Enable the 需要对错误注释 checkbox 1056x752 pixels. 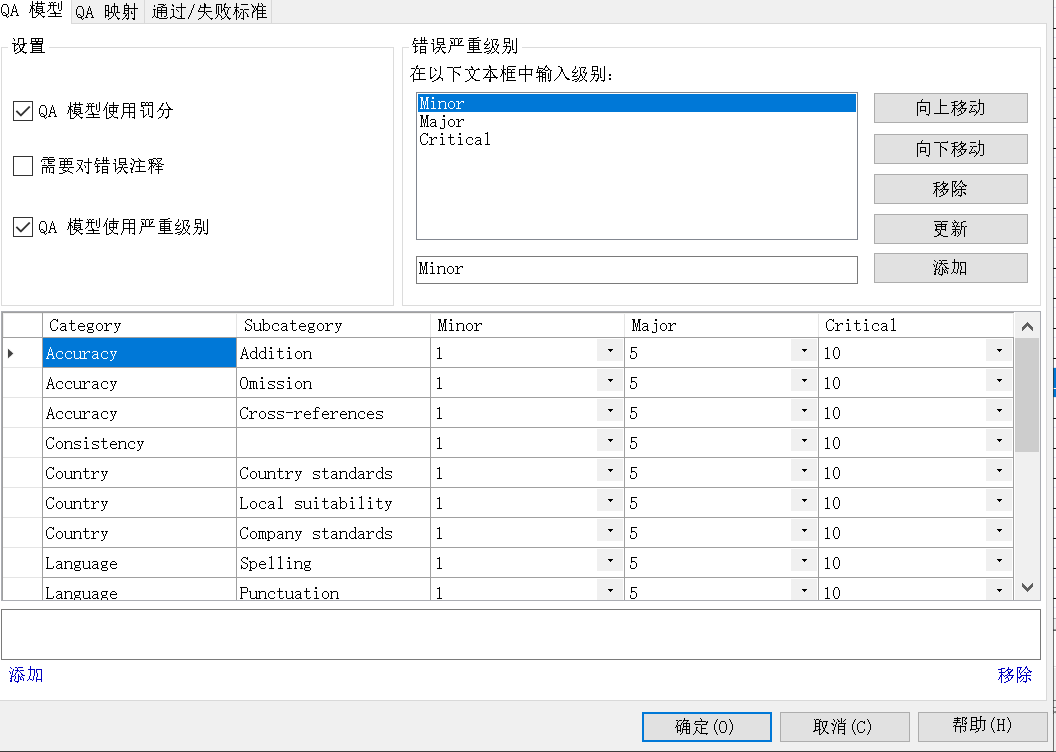coord(23,166)
